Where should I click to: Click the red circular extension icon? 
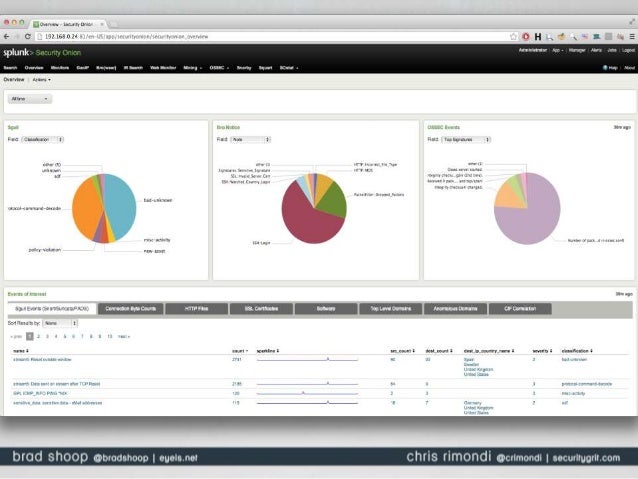526,37
